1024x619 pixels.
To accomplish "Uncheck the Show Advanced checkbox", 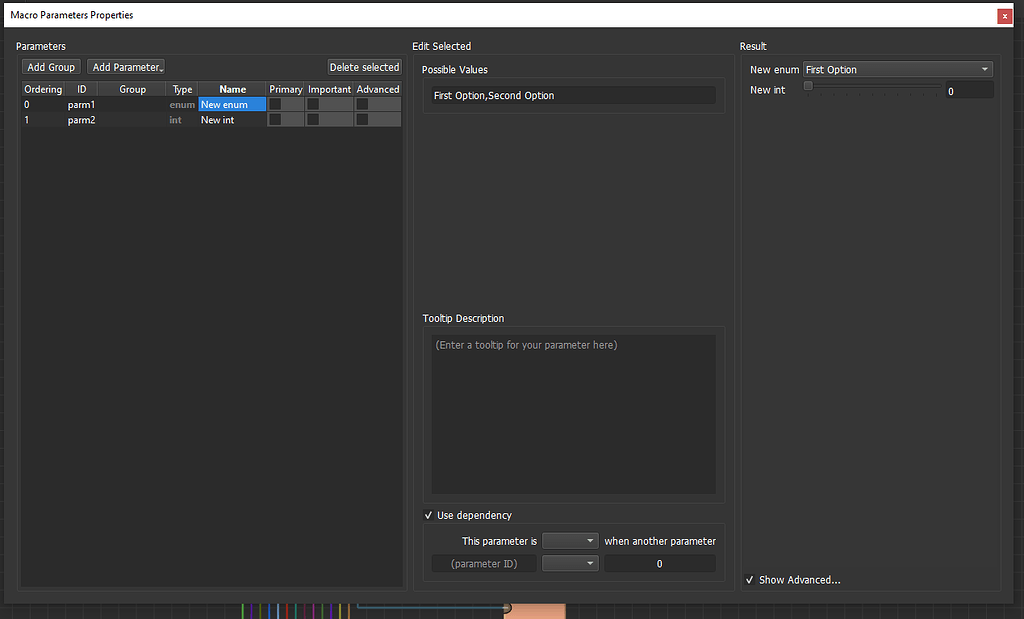I will coord(750,579).
